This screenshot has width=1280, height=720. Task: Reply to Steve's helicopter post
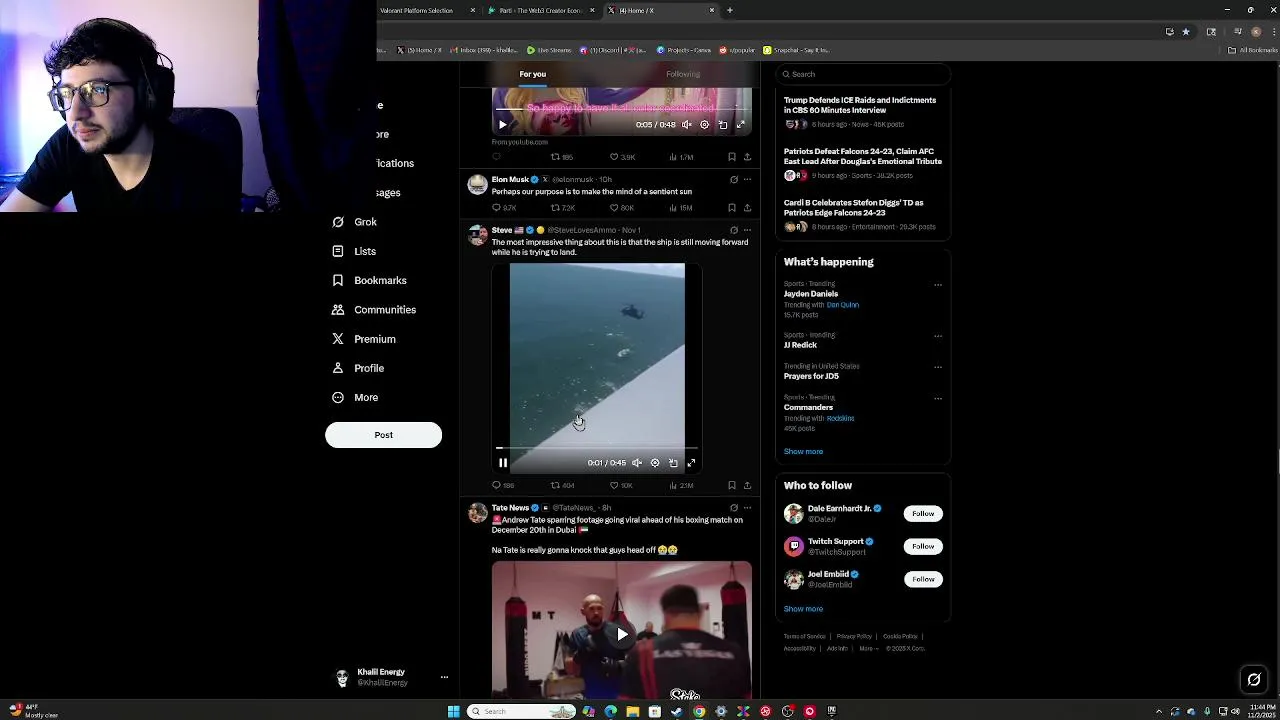click(503, 486)
